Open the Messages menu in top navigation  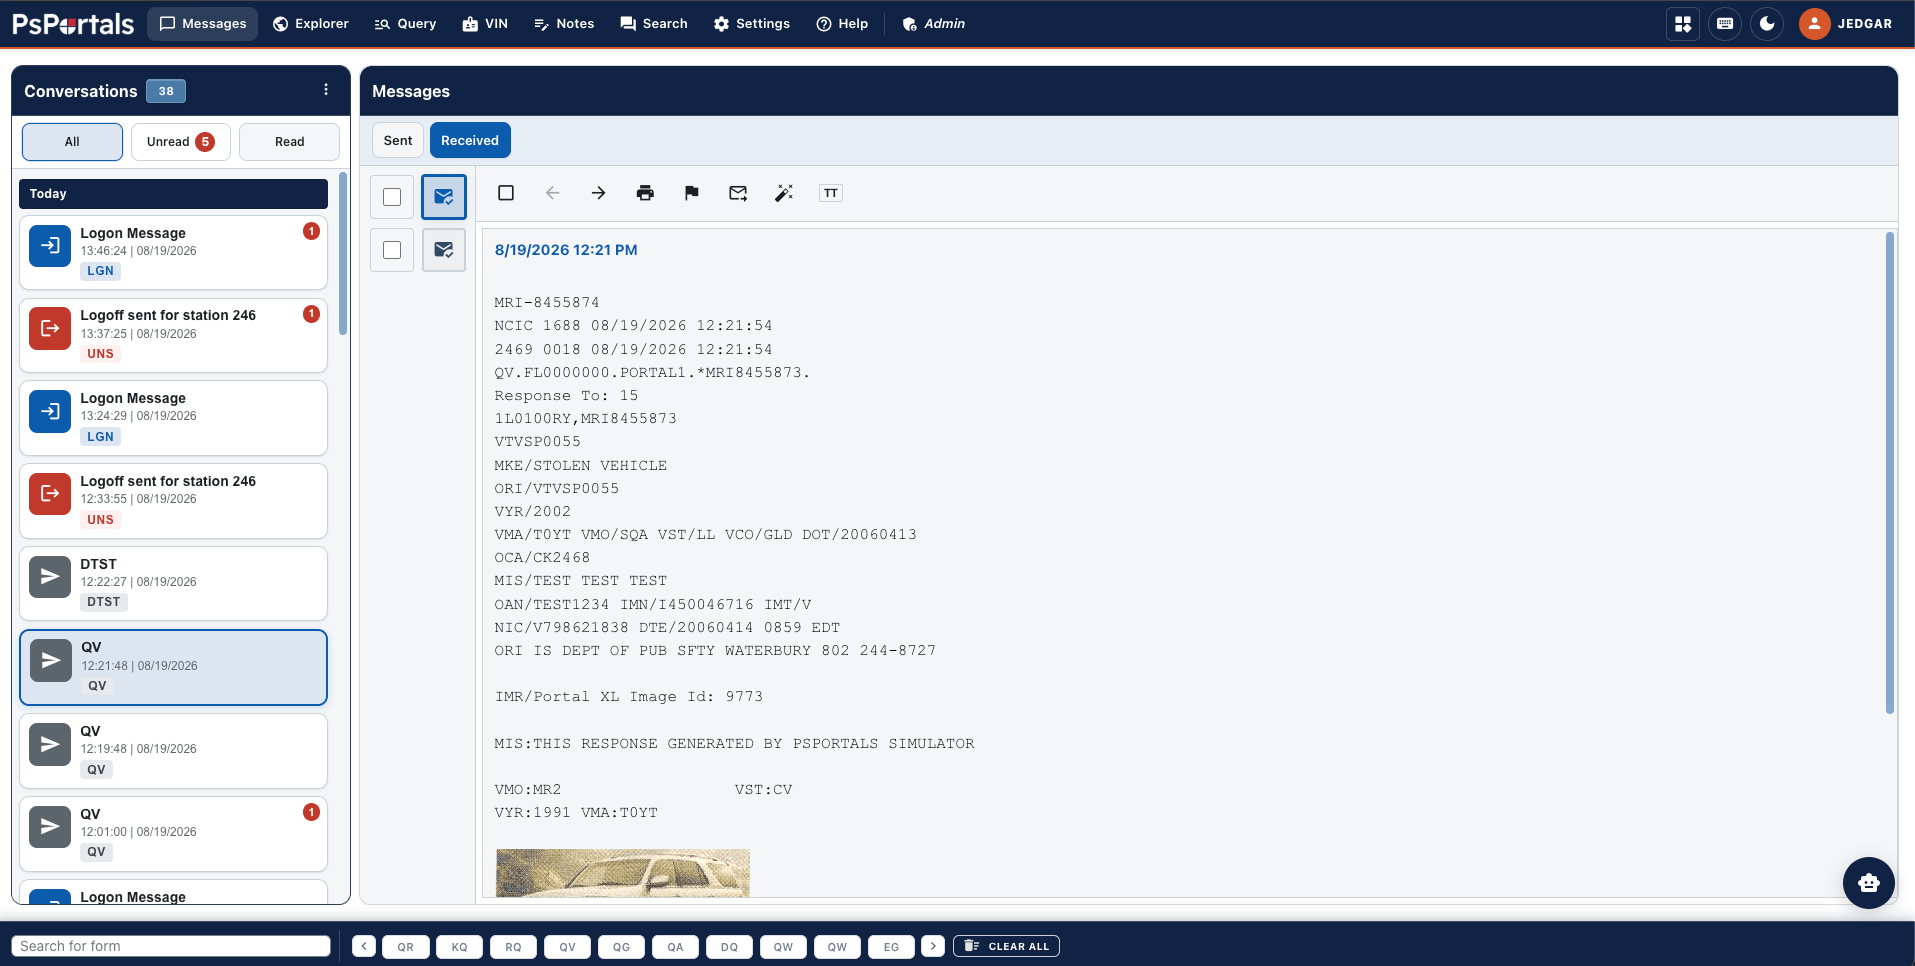(203, 23)
